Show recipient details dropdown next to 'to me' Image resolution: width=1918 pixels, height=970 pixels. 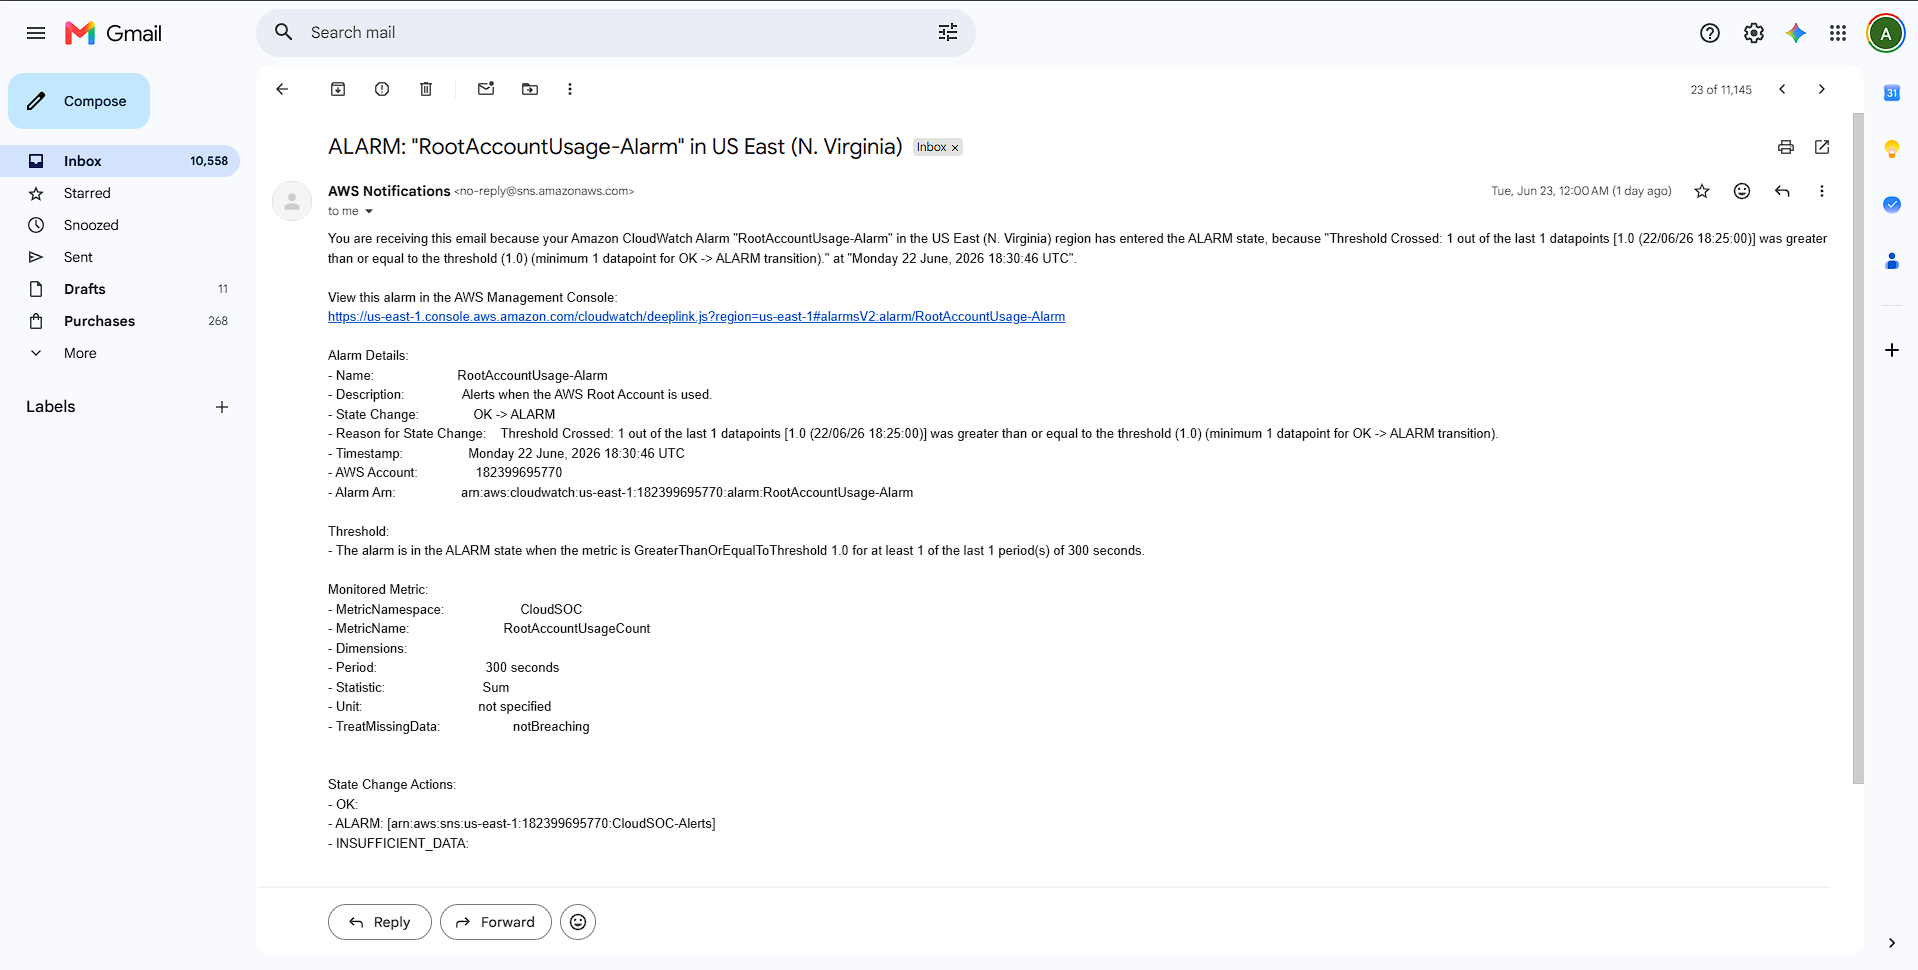coord(369,211)
